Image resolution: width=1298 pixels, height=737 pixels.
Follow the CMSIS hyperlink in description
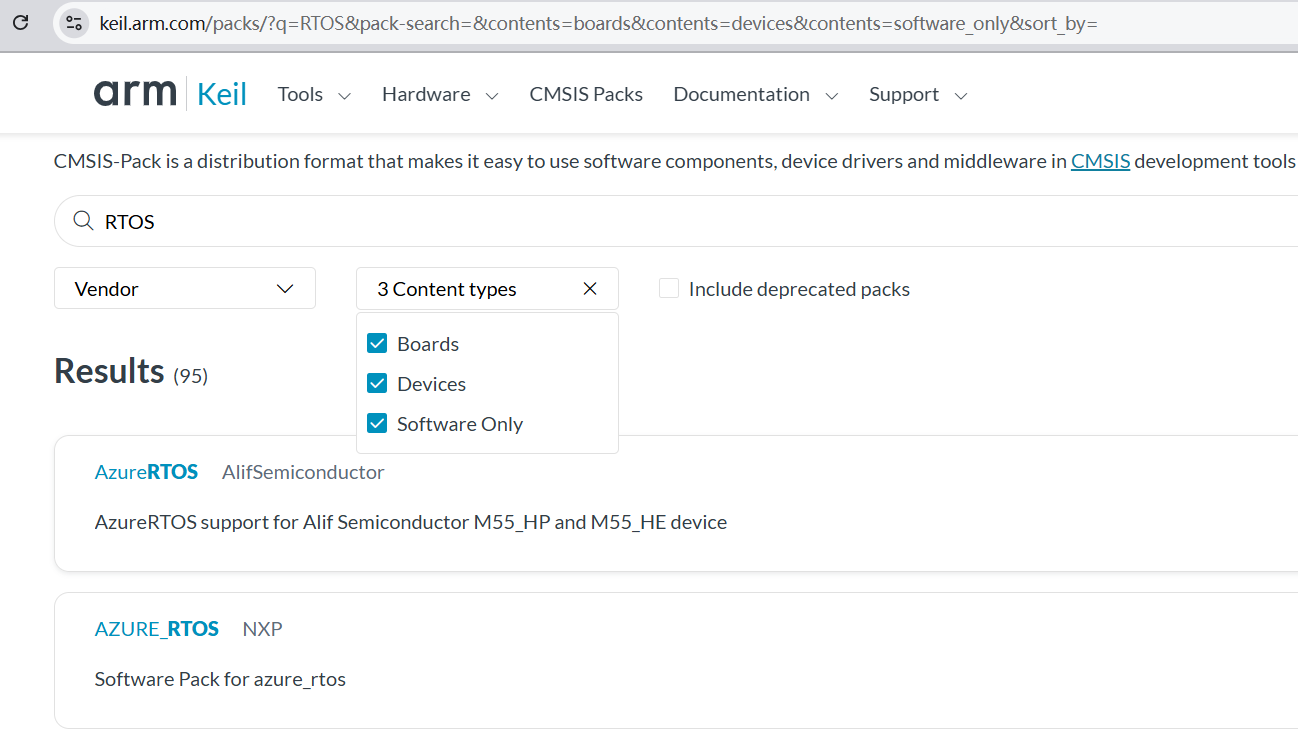1100,161
